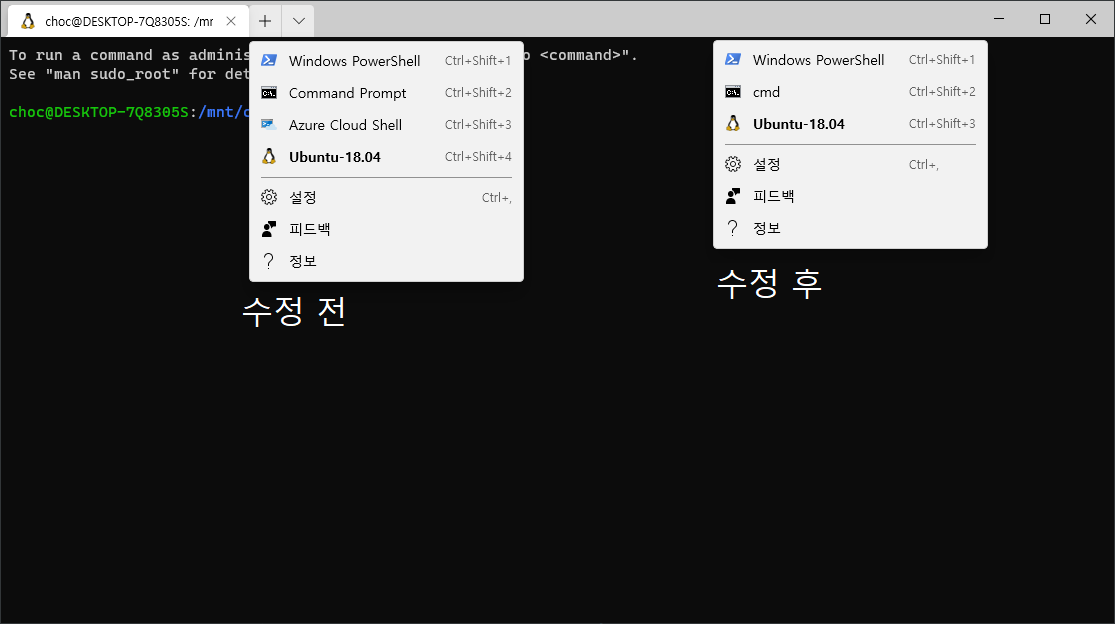Select Ubuntu-18.04 with Ctrl+Shift+3 shortcut
The width and height of the screenshot is (1115, 624).
tap(850, 124)
